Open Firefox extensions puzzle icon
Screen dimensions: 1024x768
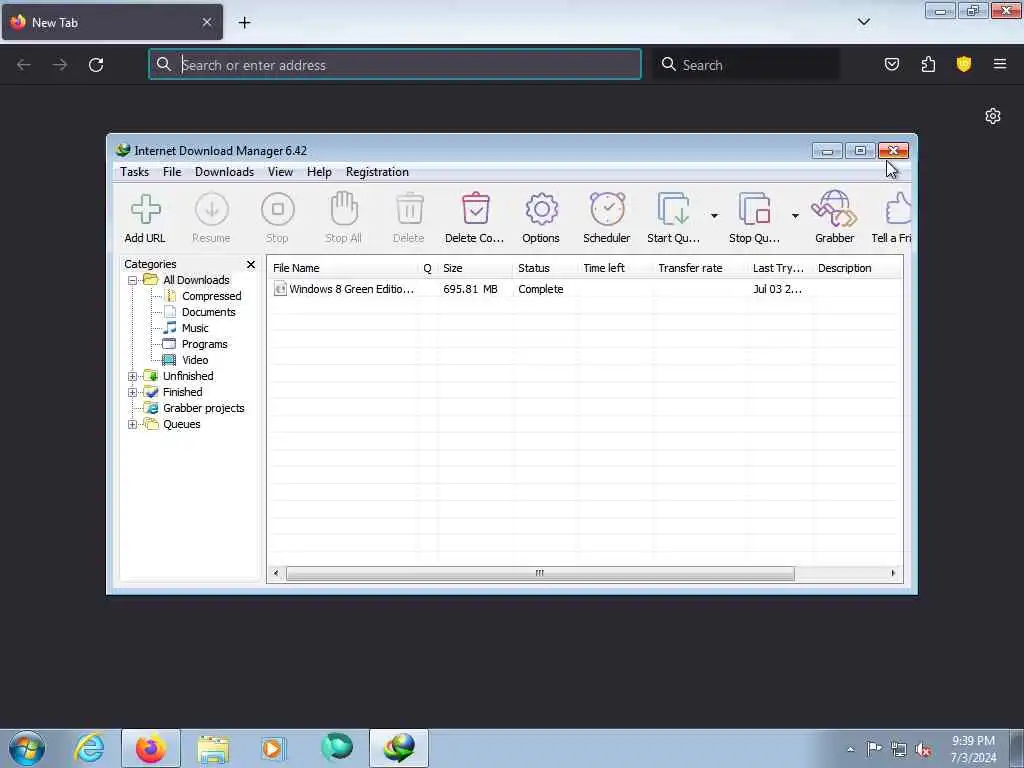pyautogui.click(x=928, y=64)
